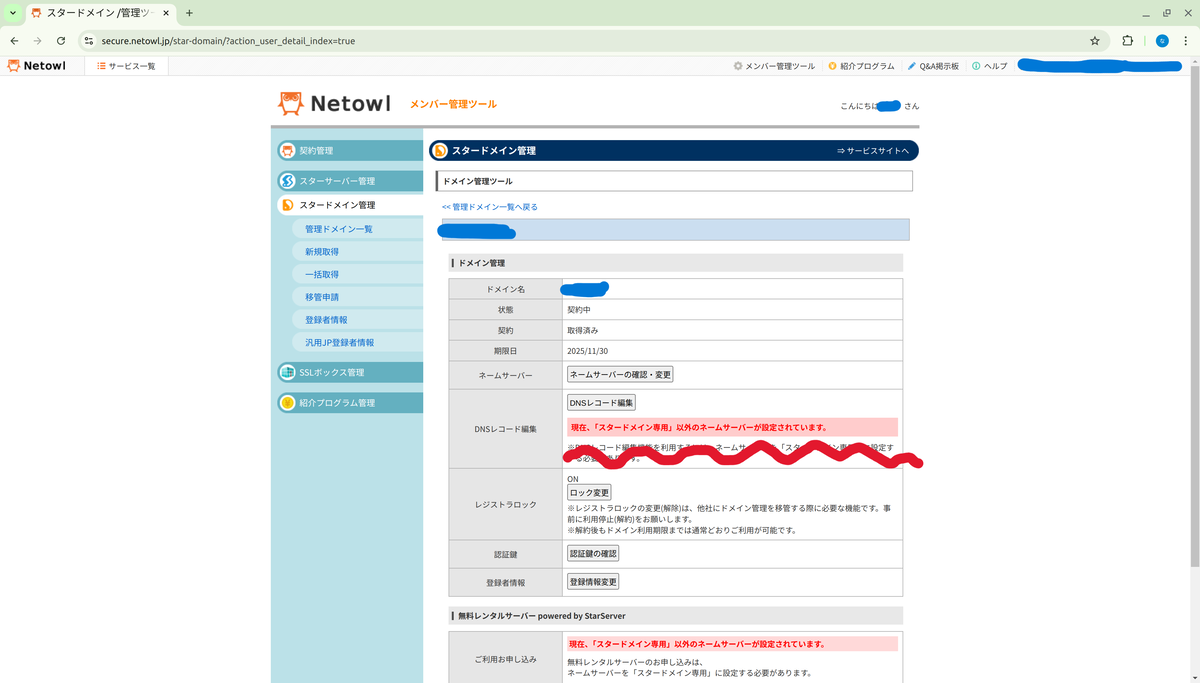Screen dimensions: 1200x683
Task: Open the browser extensions puzzle icon
Action: point(1128,41)
